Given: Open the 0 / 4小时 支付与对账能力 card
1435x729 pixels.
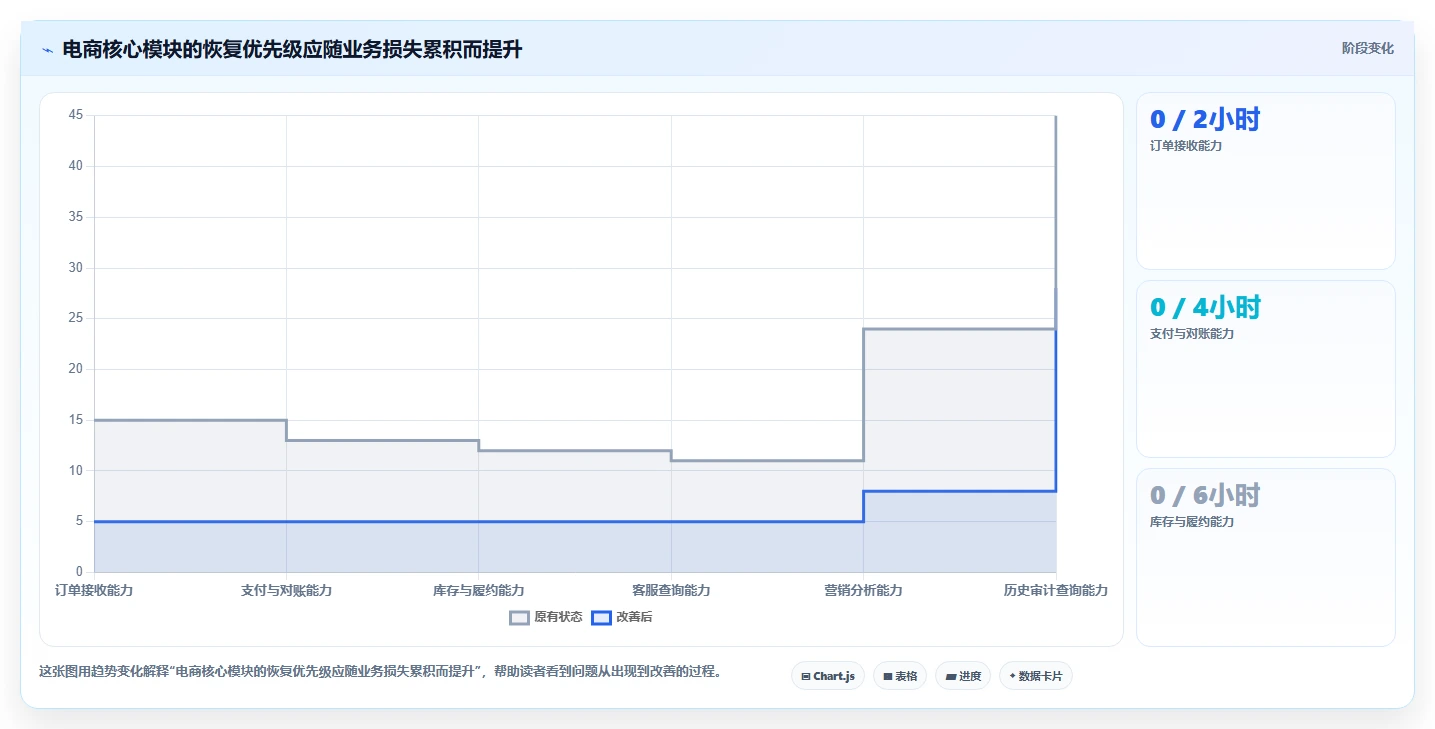Looking at the screenshot, I should point(1265,369).
